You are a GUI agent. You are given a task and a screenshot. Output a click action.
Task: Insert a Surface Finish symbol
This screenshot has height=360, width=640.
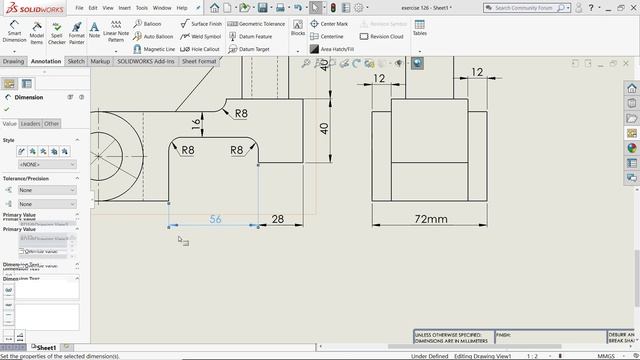pyautogui.click(x=201, y=24)
